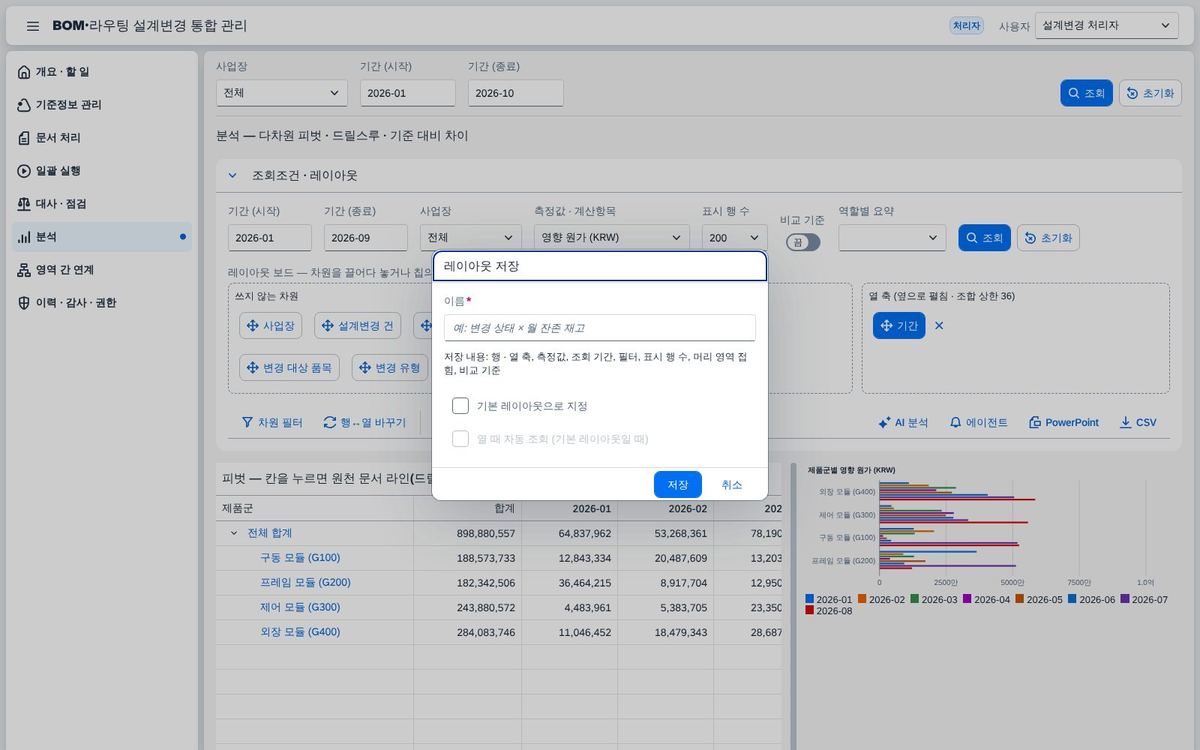
Task: Click the 변경 대상 품목 dimension chip
Action: pyautogui.click(x=289, y=368)
